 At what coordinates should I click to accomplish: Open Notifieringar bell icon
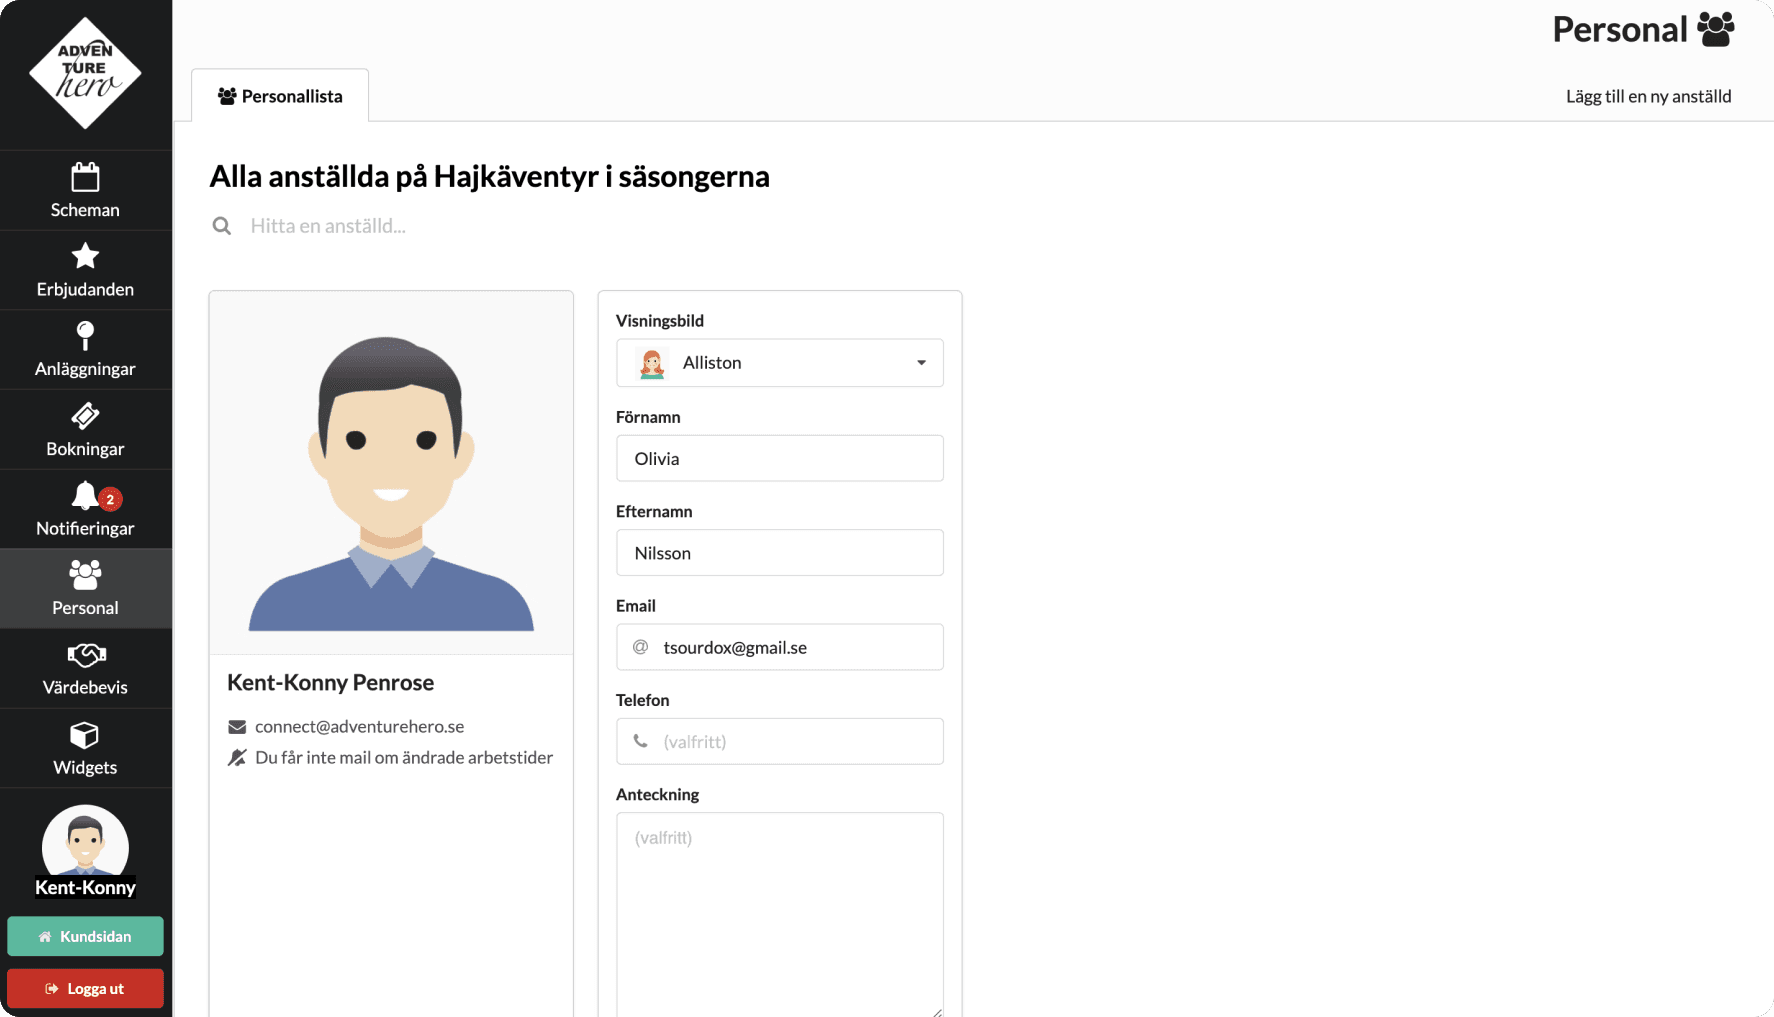pos(85,496)
